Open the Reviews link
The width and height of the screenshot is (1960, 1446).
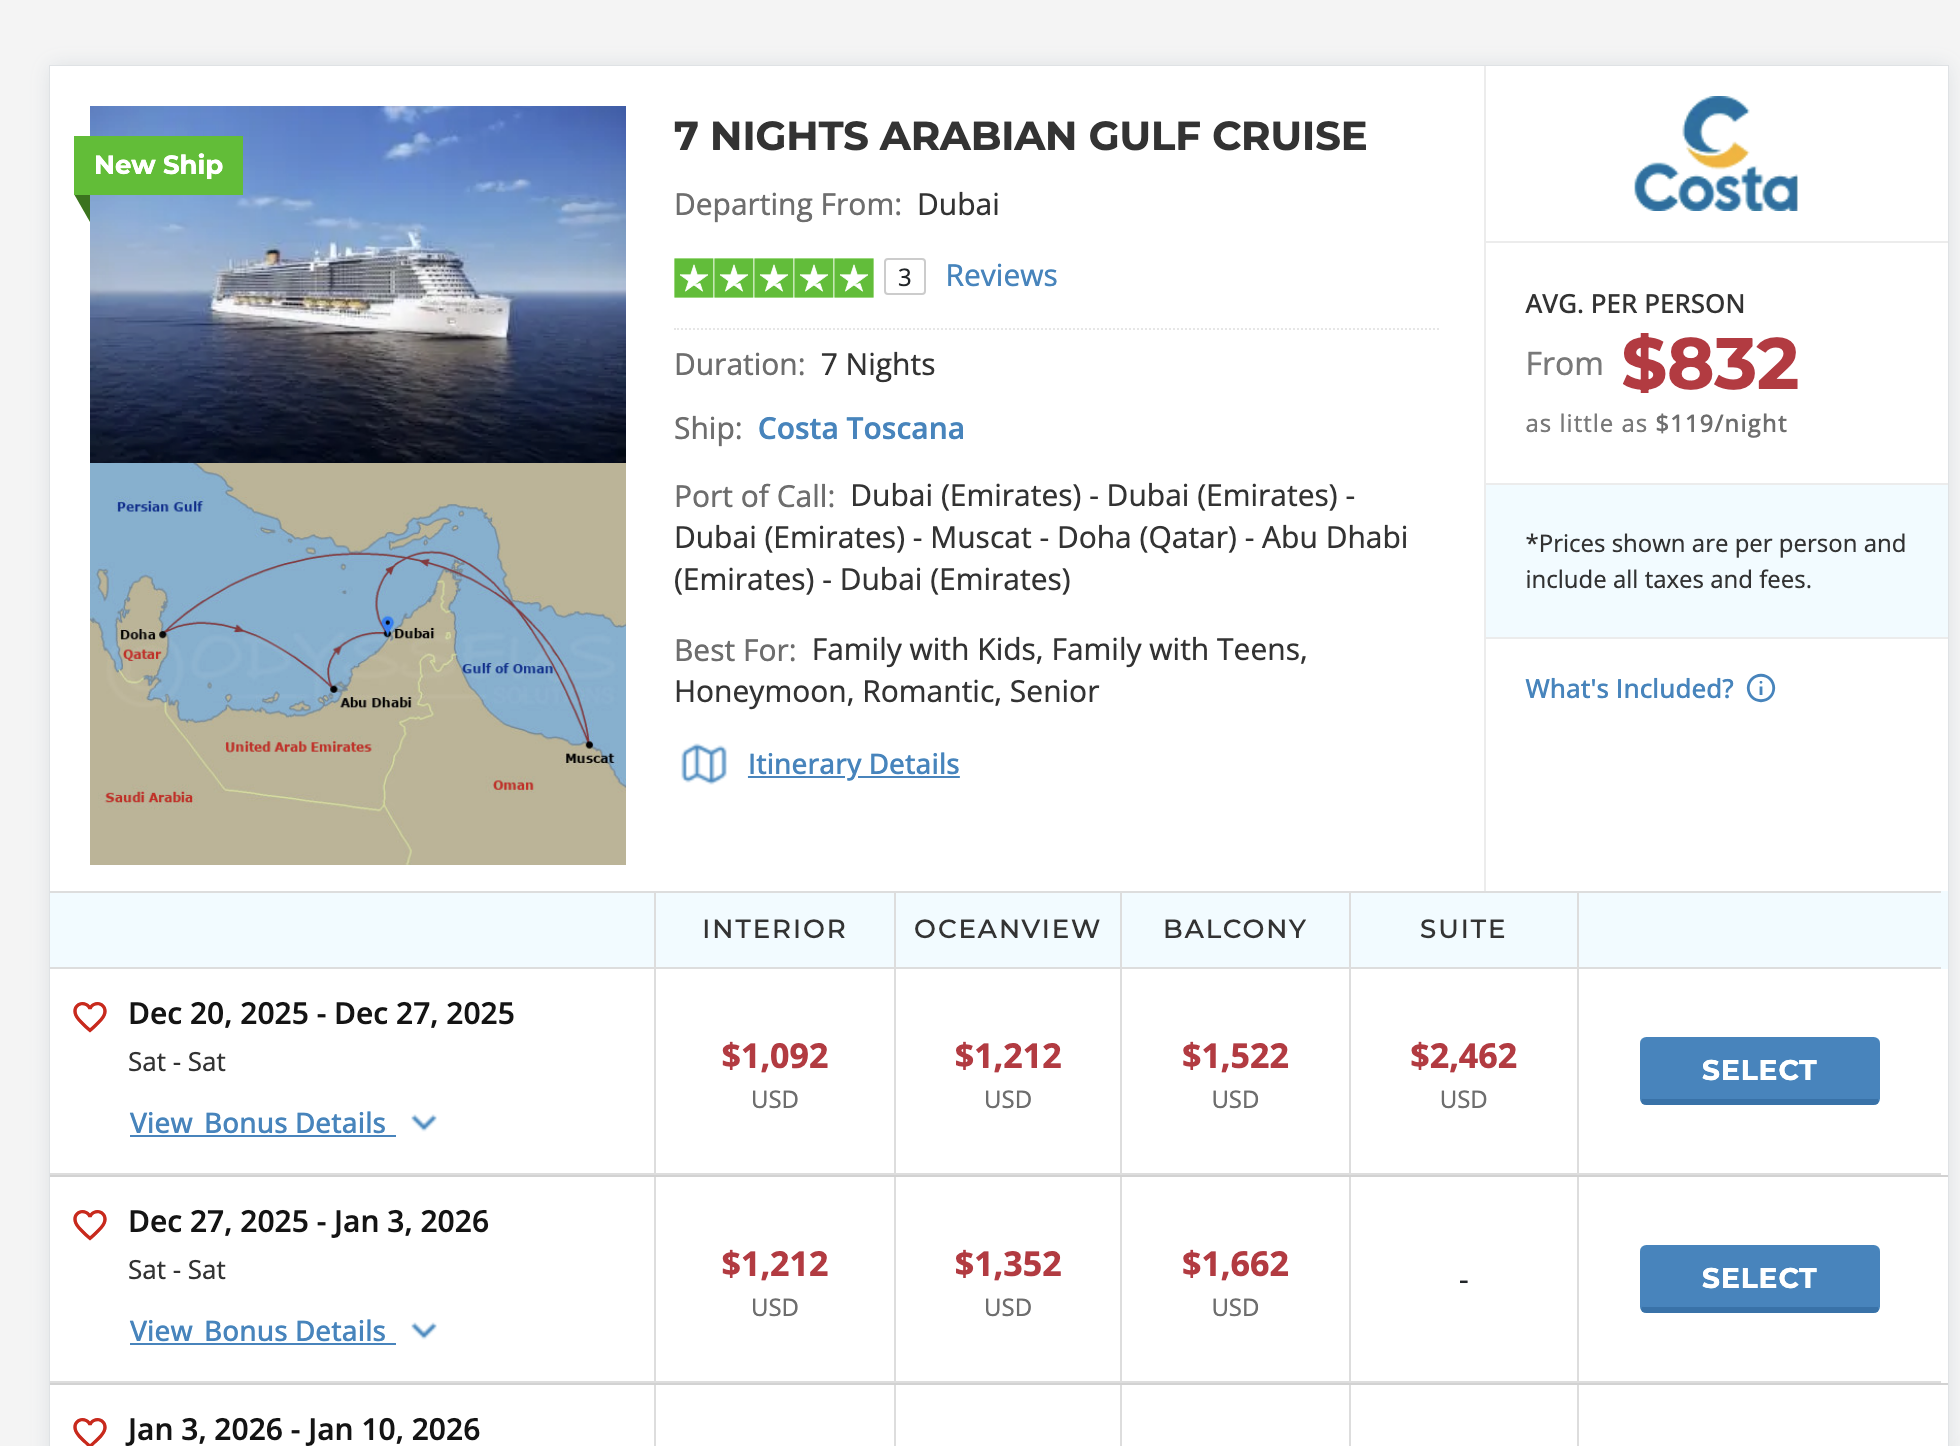(x=1001, y=276)
